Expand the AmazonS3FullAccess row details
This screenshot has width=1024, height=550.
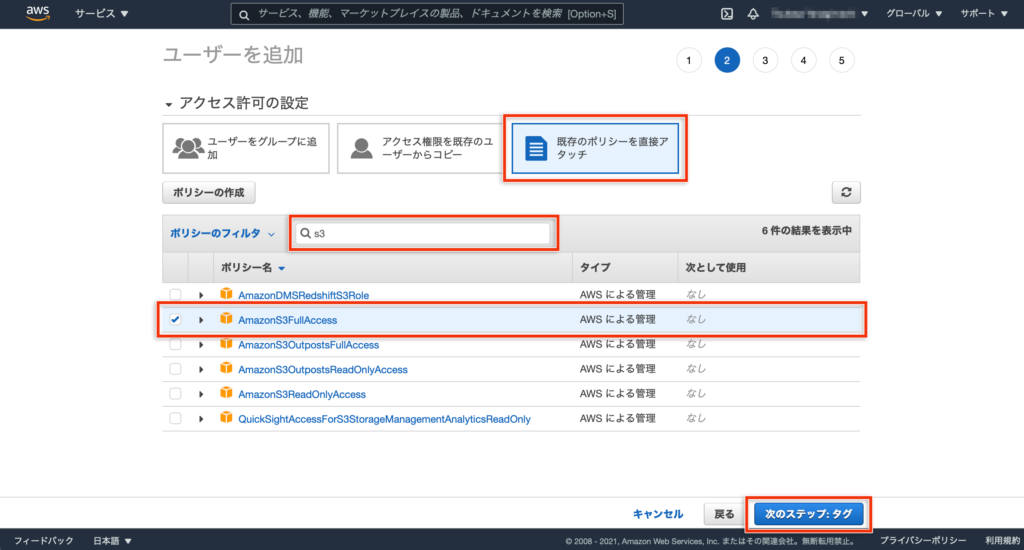tap(201, 320)
